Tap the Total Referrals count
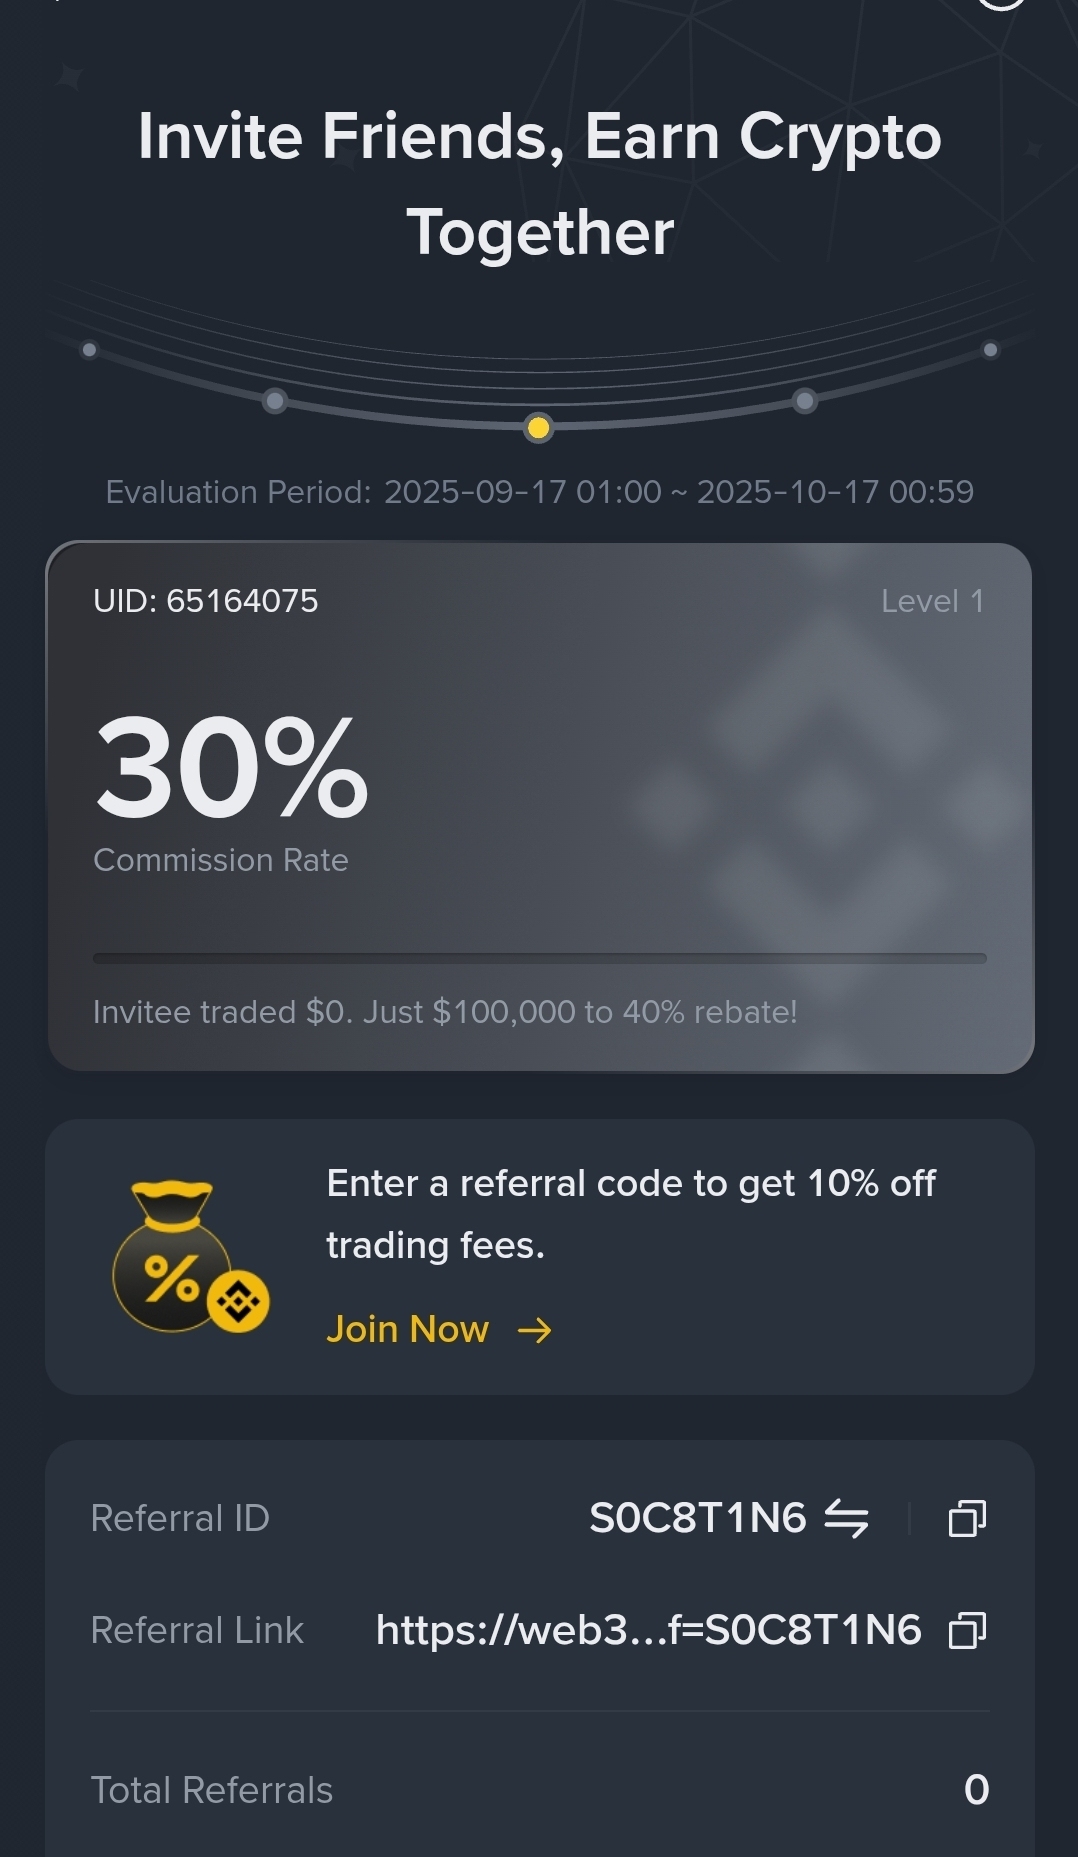The width and height of the screenshot is (1078, 1857). (x=976, y=1790)
